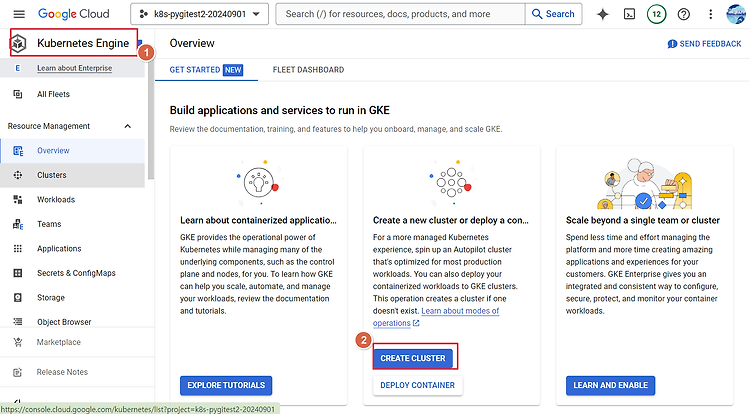Click the send feedback speech icon

point(672,44)
